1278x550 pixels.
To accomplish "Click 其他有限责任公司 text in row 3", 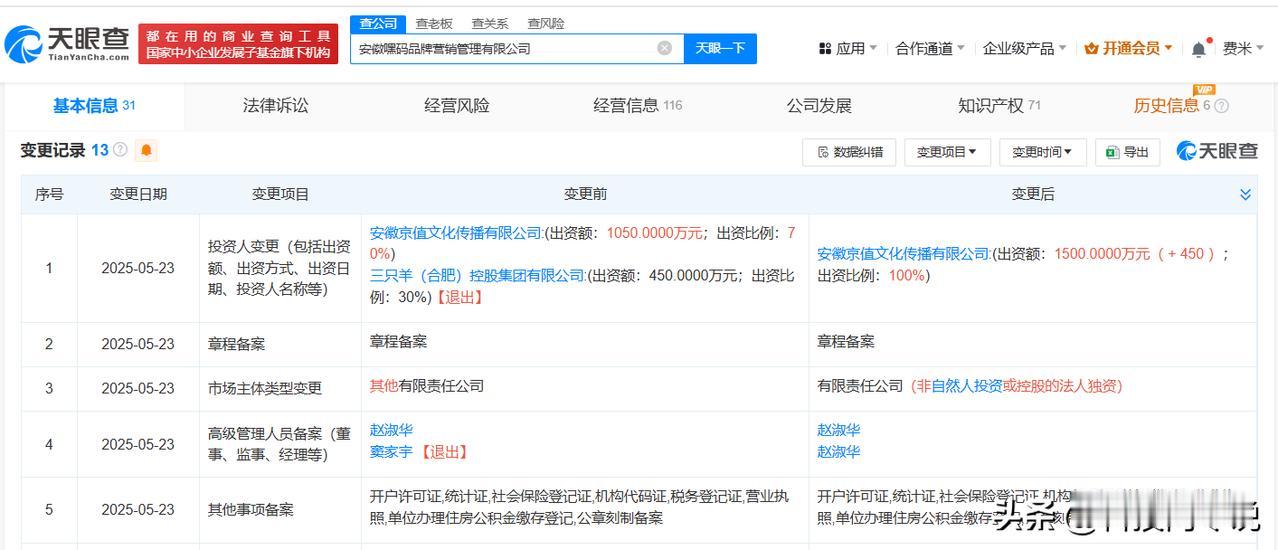I will coord(427,385).
